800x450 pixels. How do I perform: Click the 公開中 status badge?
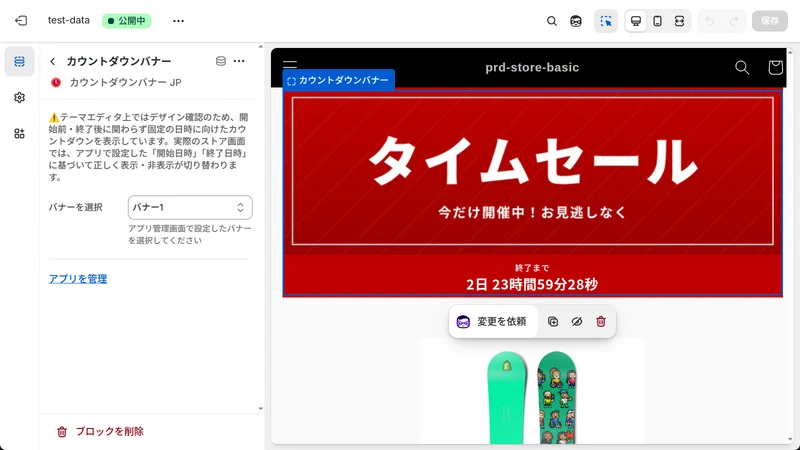(x=127, y=21)
